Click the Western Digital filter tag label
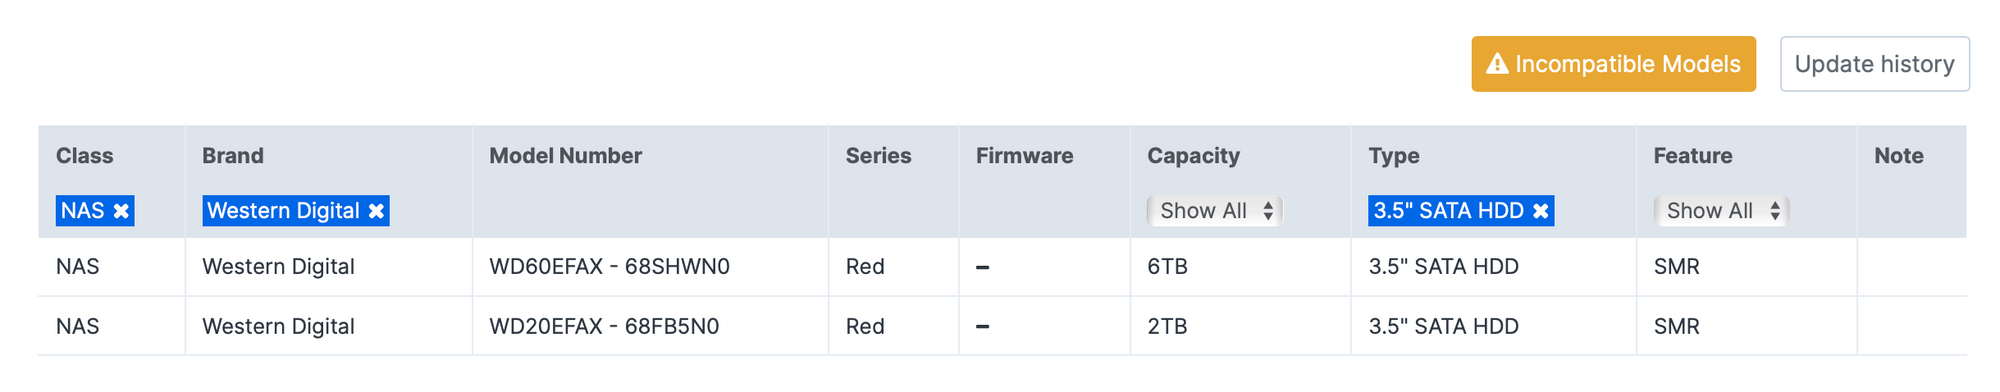Image resolution: width=2000 pixels, height=392 pixels. click(x=283, y=211)
